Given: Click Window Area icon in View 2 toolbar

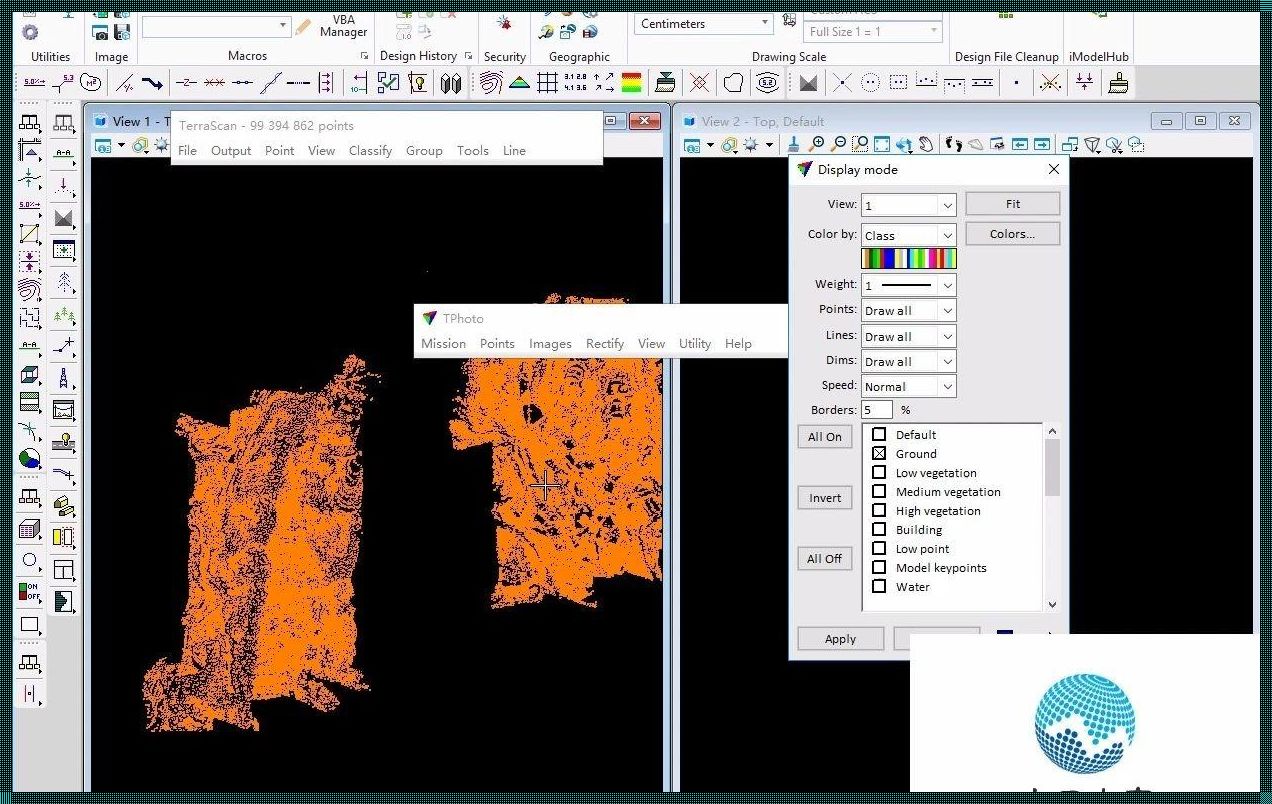Looking at the screenshot, I should (x=860, y=145).
